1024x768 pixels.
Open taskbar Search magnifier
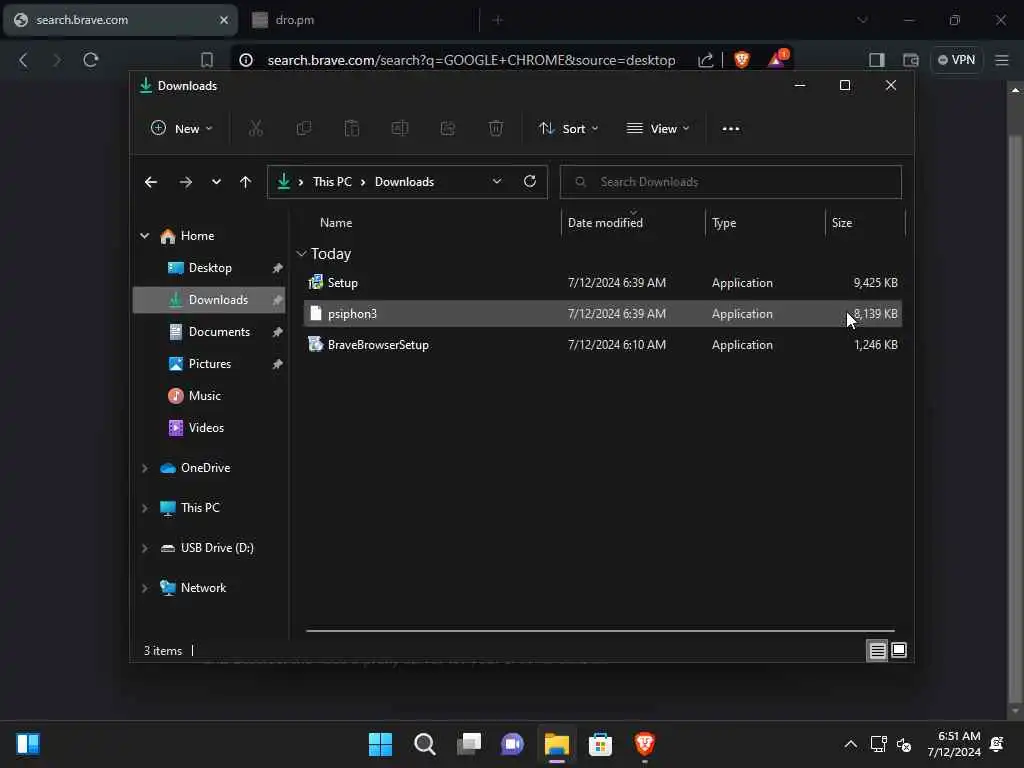424,744
